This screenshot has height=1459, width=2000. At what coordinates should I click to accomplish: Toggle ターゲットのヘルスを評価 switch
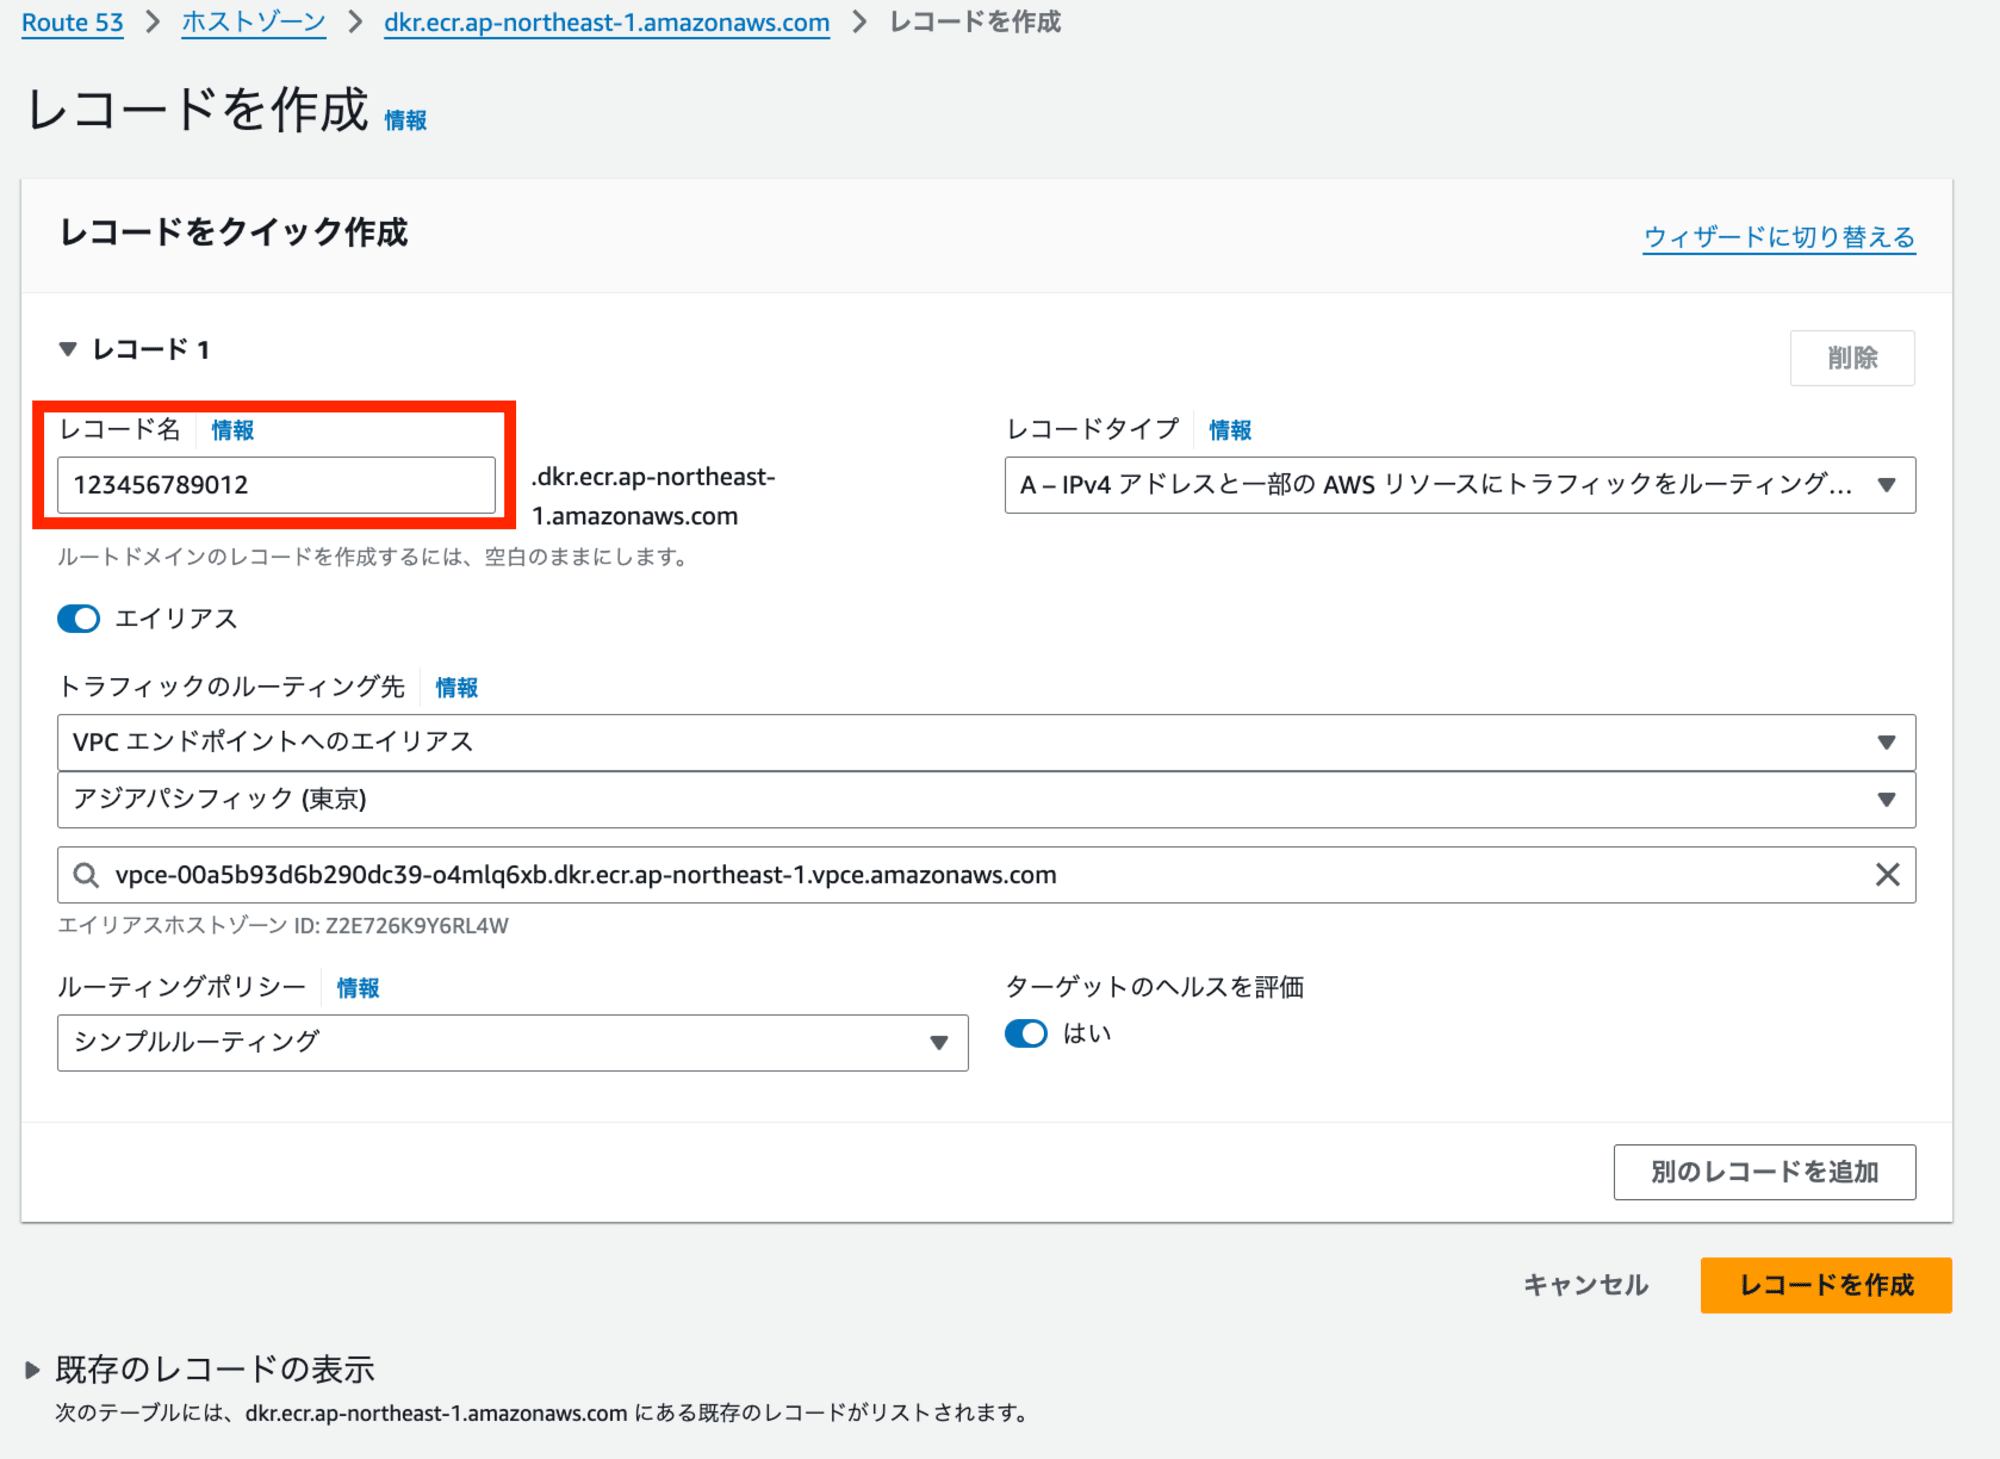pos(1026,1033)
